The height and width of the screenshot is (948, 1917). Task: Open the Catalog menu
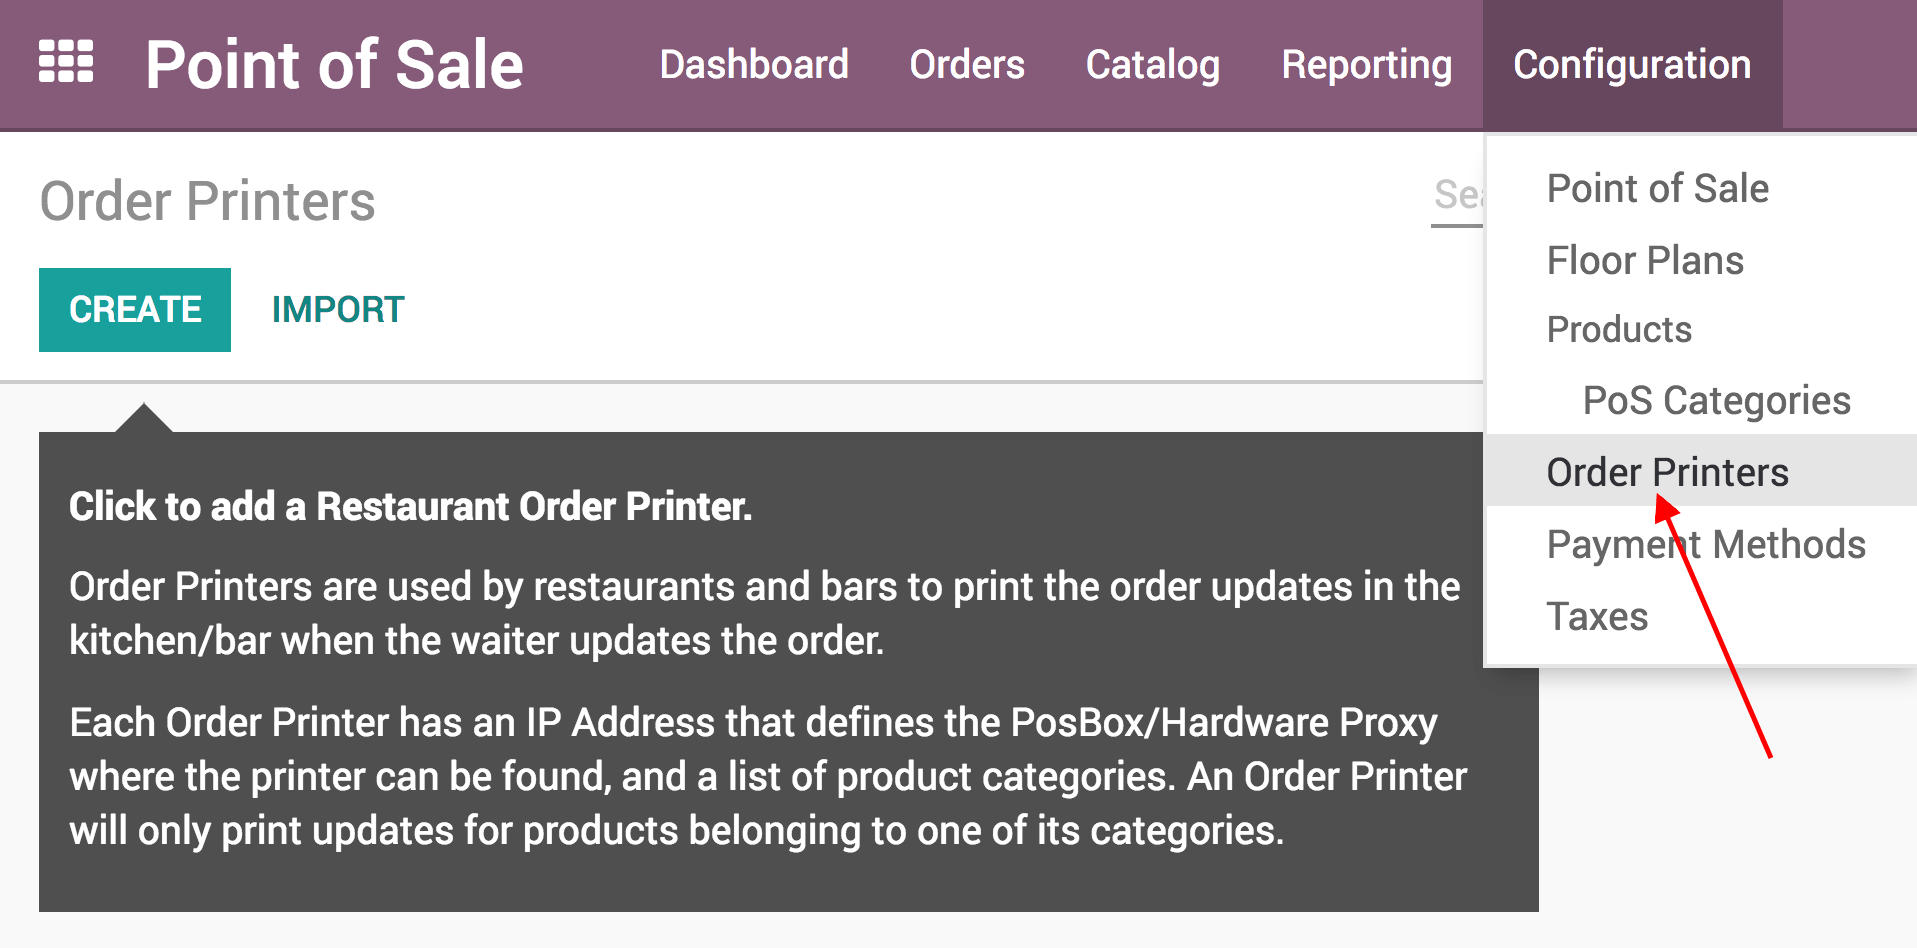(1151, 64)
